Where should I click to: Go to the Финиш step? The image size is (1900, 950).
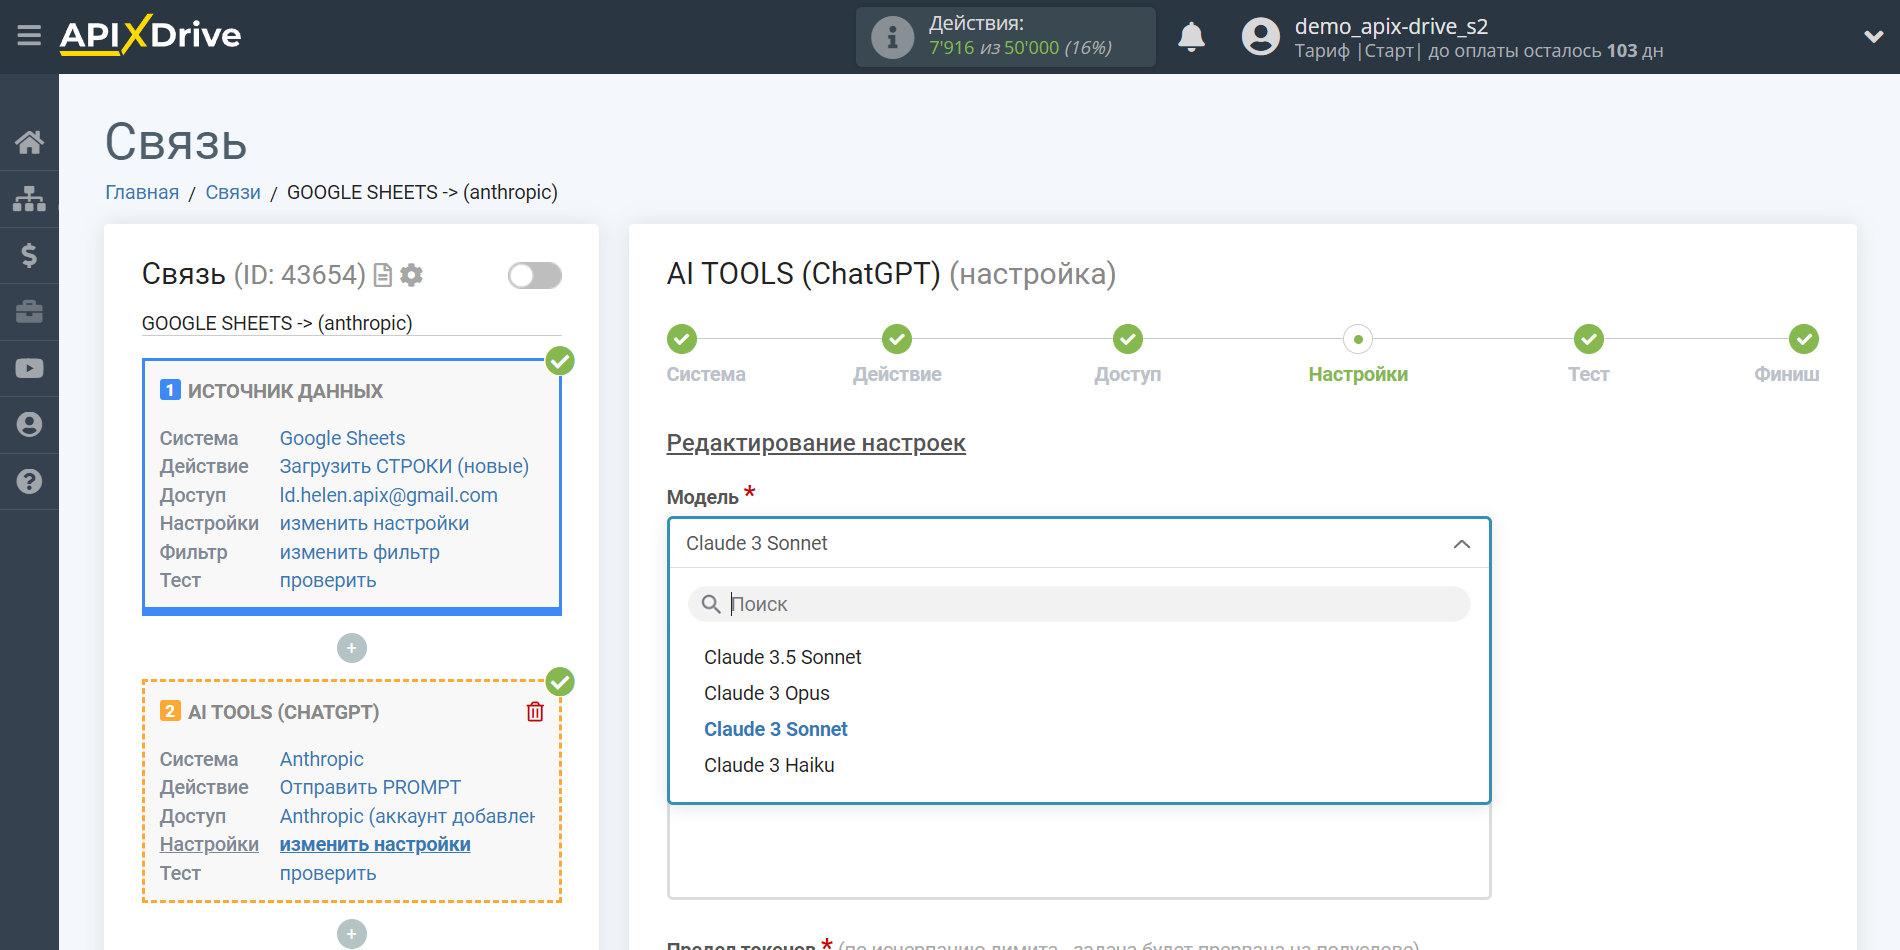tap(1803, 339)
